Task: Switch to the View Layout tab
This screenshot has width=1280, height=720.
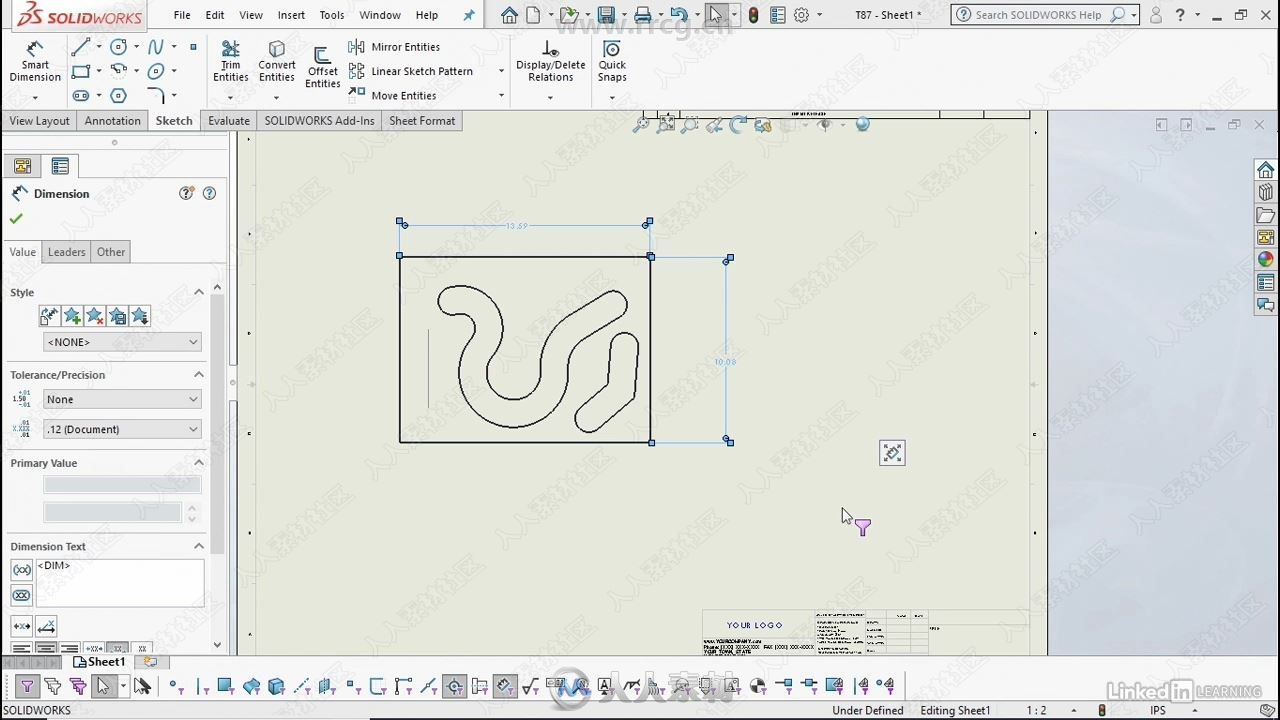Action: 39,121
